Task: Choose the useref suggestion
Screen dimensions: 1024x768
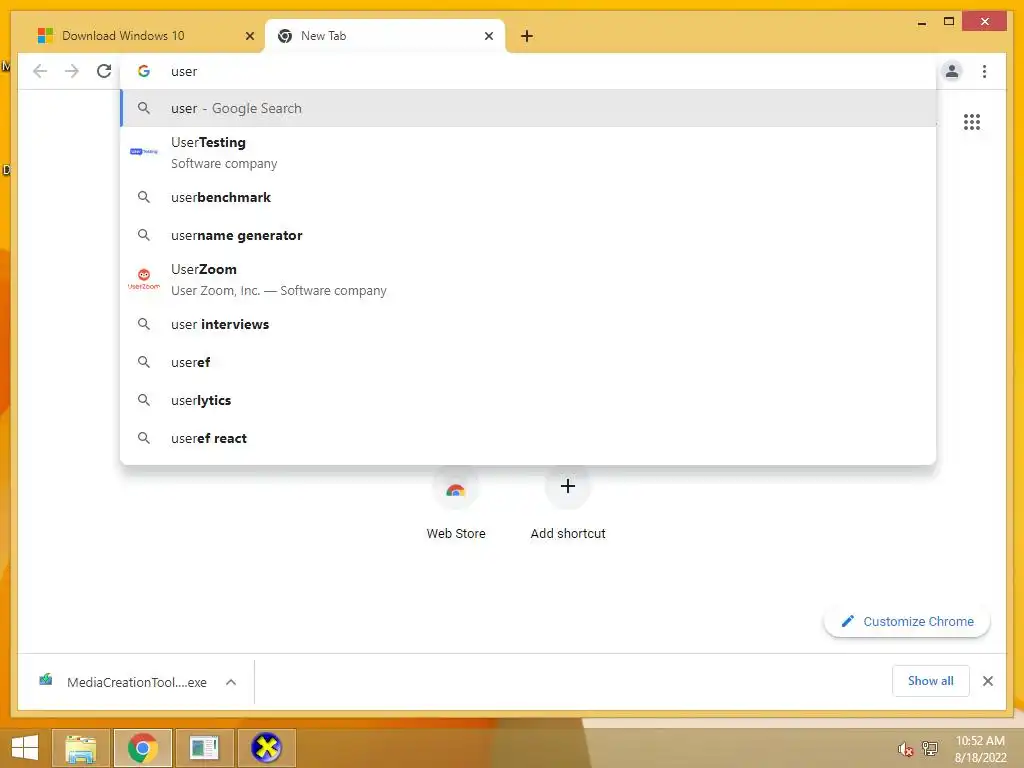Action: pyautogui.click(x=528, y=362)
